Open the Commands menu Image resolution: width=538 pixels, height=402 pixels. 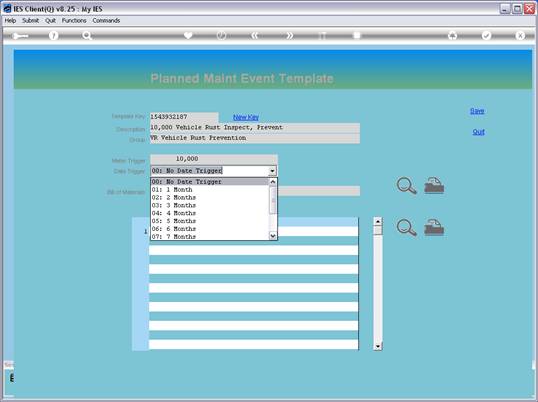(x=106, y=21)
